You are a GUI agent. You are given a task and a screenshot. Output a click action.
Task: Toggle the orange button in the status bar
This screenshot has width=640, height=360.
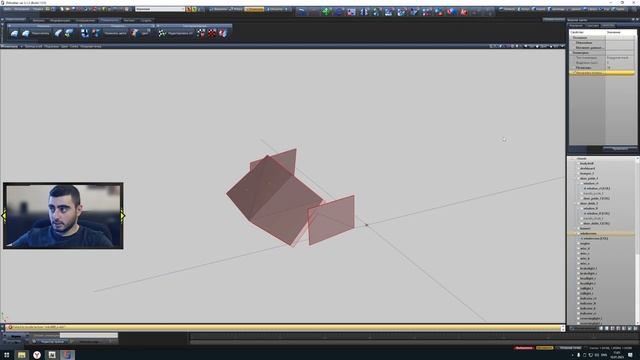544,348
